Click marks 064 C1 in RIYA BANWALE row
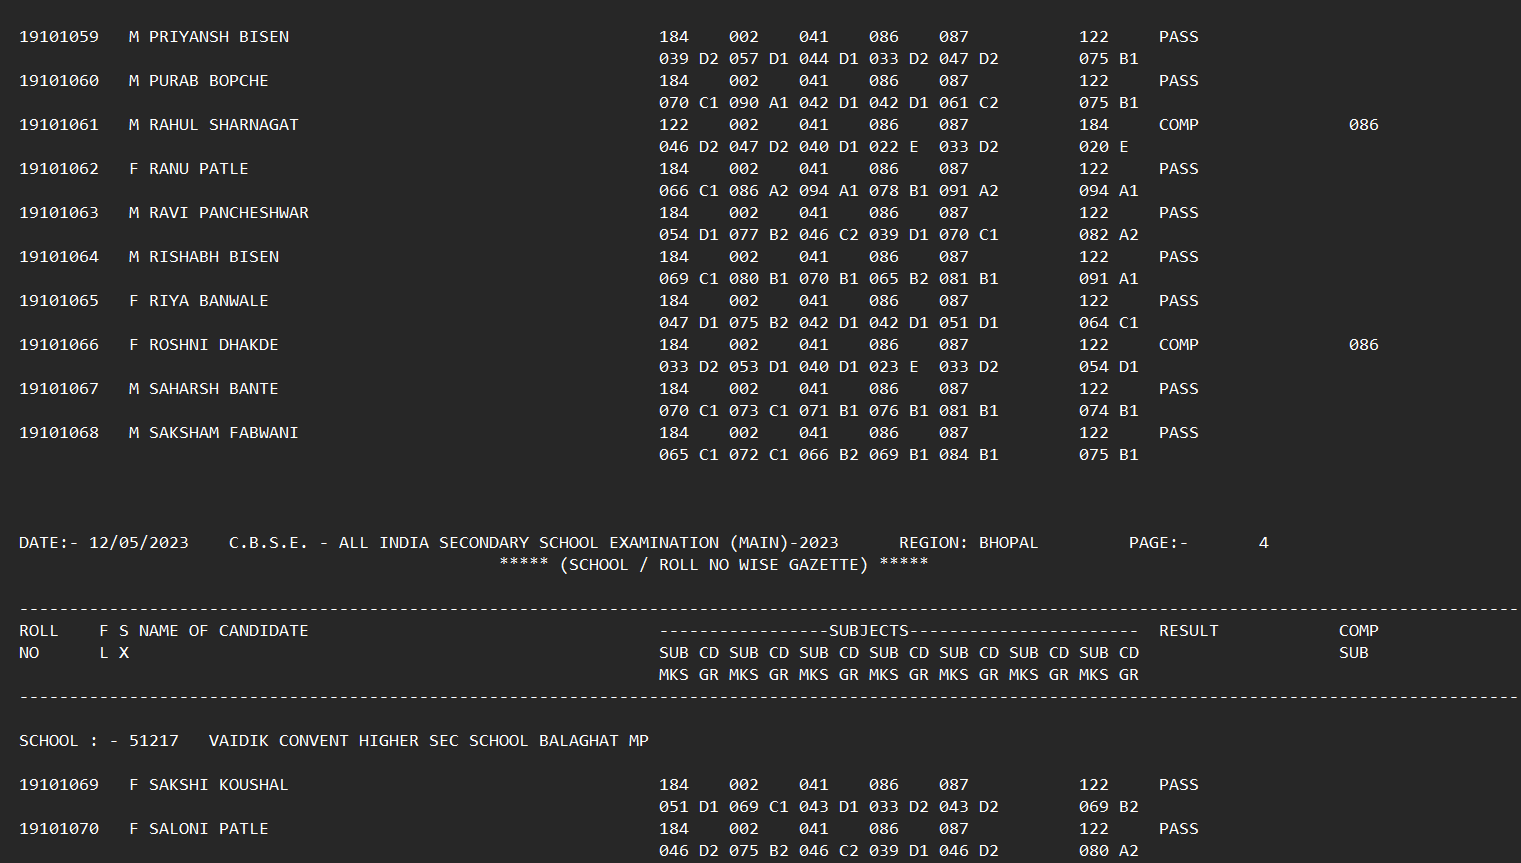This screenshot has height=863, width=1521. pyautogui.click(x=1109, y=323)
